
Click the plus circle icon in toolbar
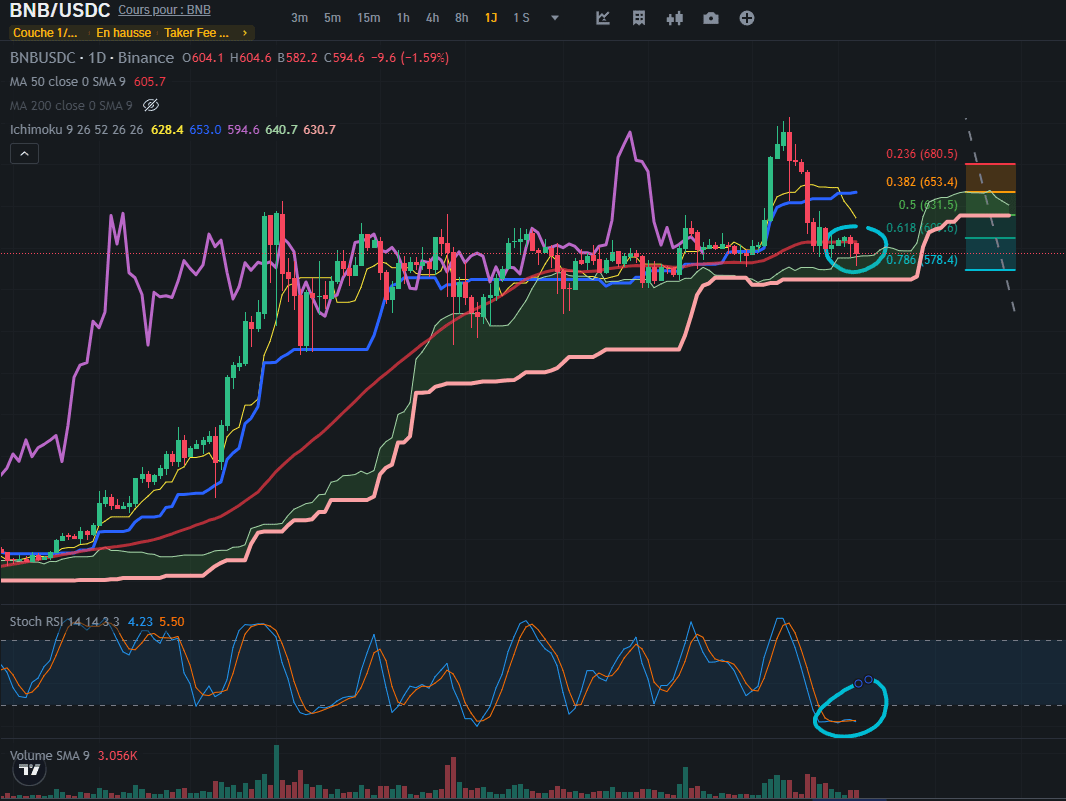point(746,18)
